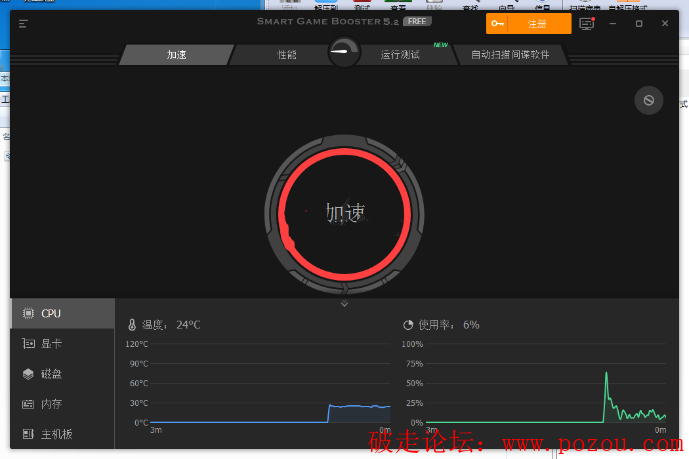
Task: Click the feedback message icon with red dot
Action: (587, 23)
